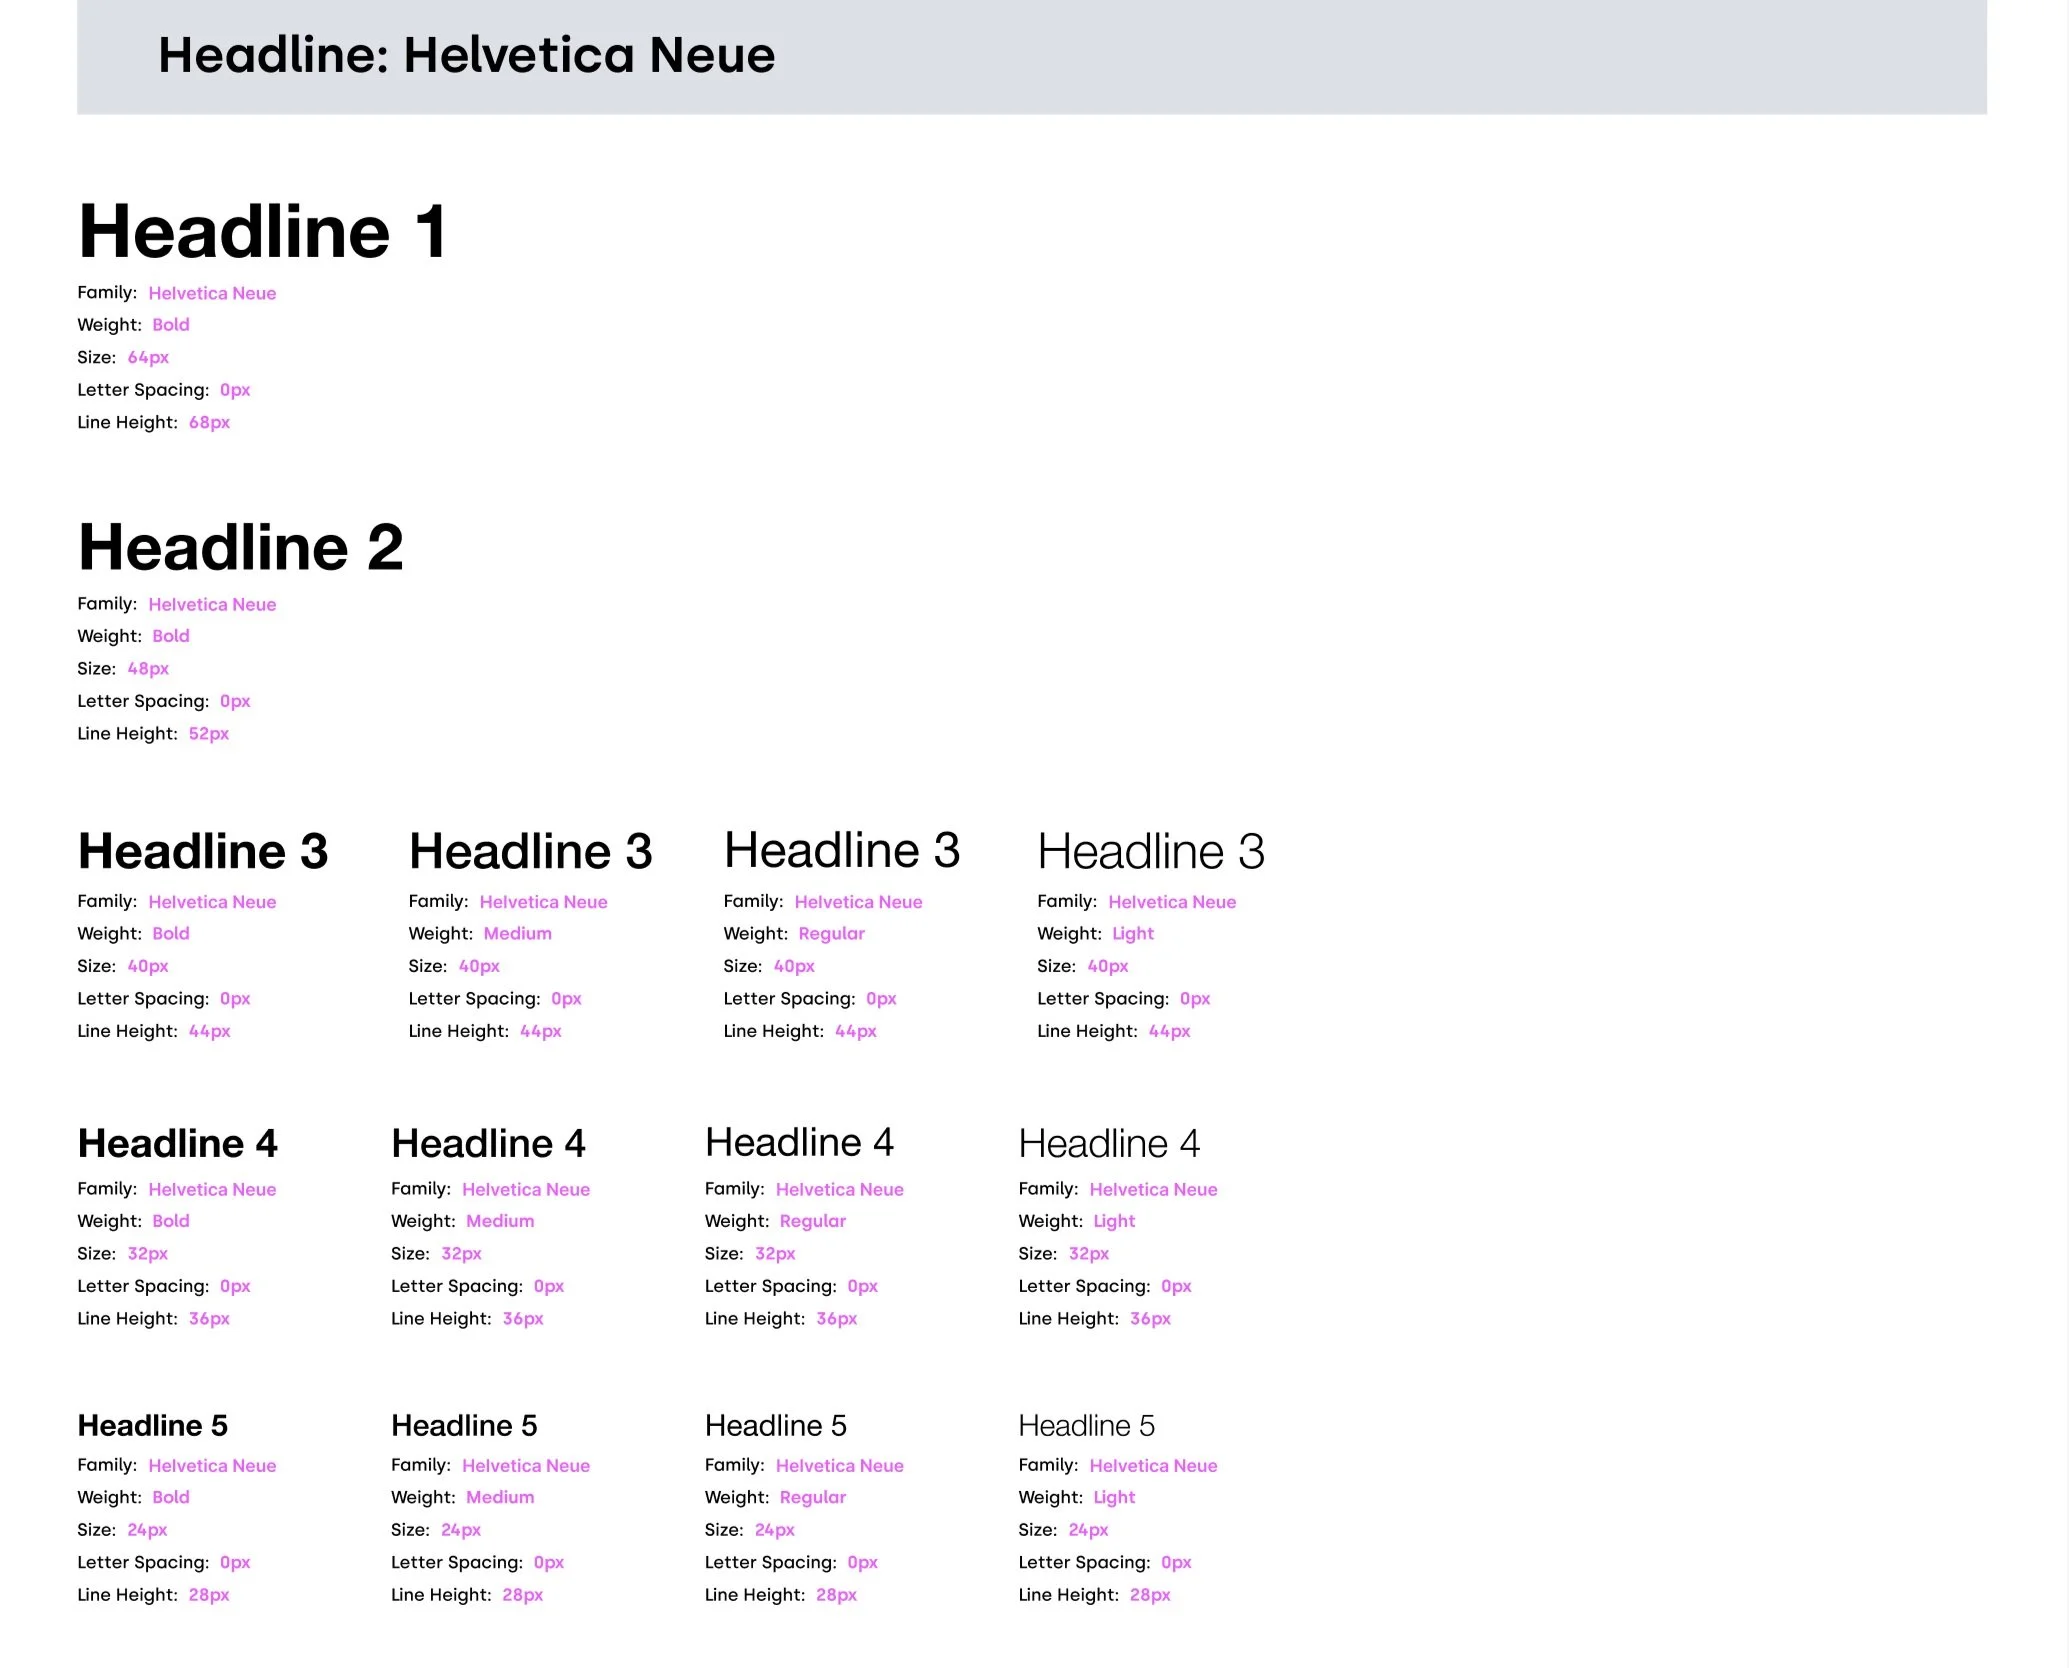Click 'Regular' weight value under Headline 5
Viewport: 2069px width, 1668px height.
click(812, 1497)
